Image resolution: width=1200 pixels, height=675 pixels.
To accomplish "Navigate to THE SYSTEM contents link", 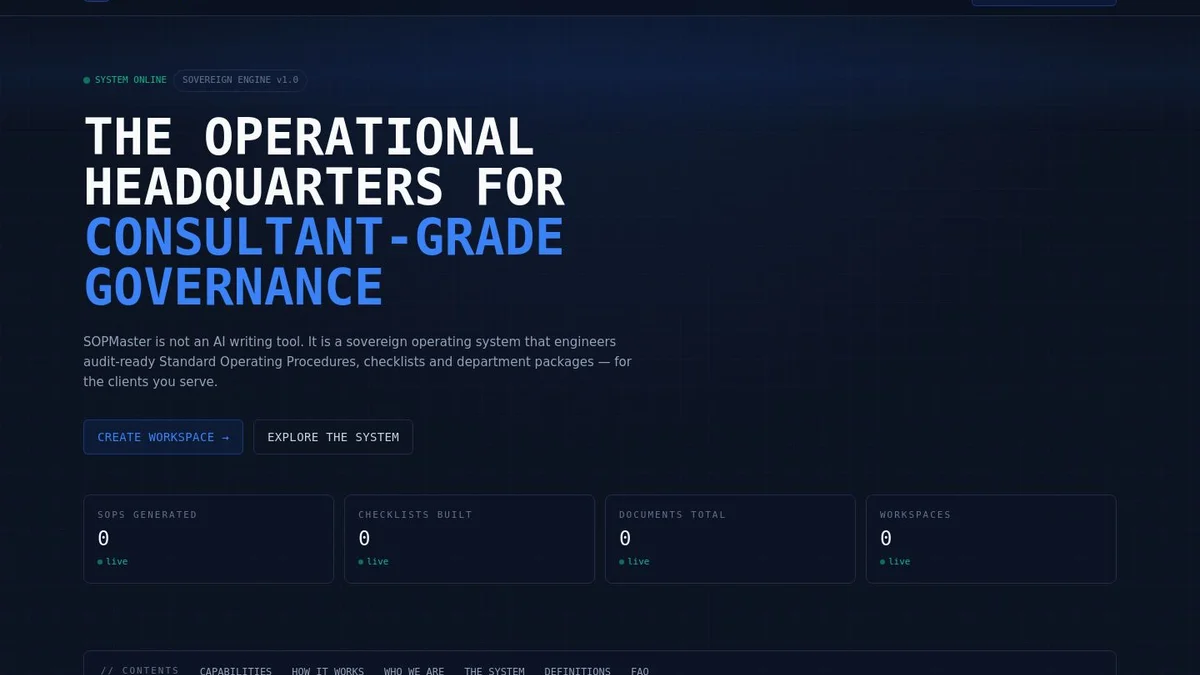I will (494, 670).
